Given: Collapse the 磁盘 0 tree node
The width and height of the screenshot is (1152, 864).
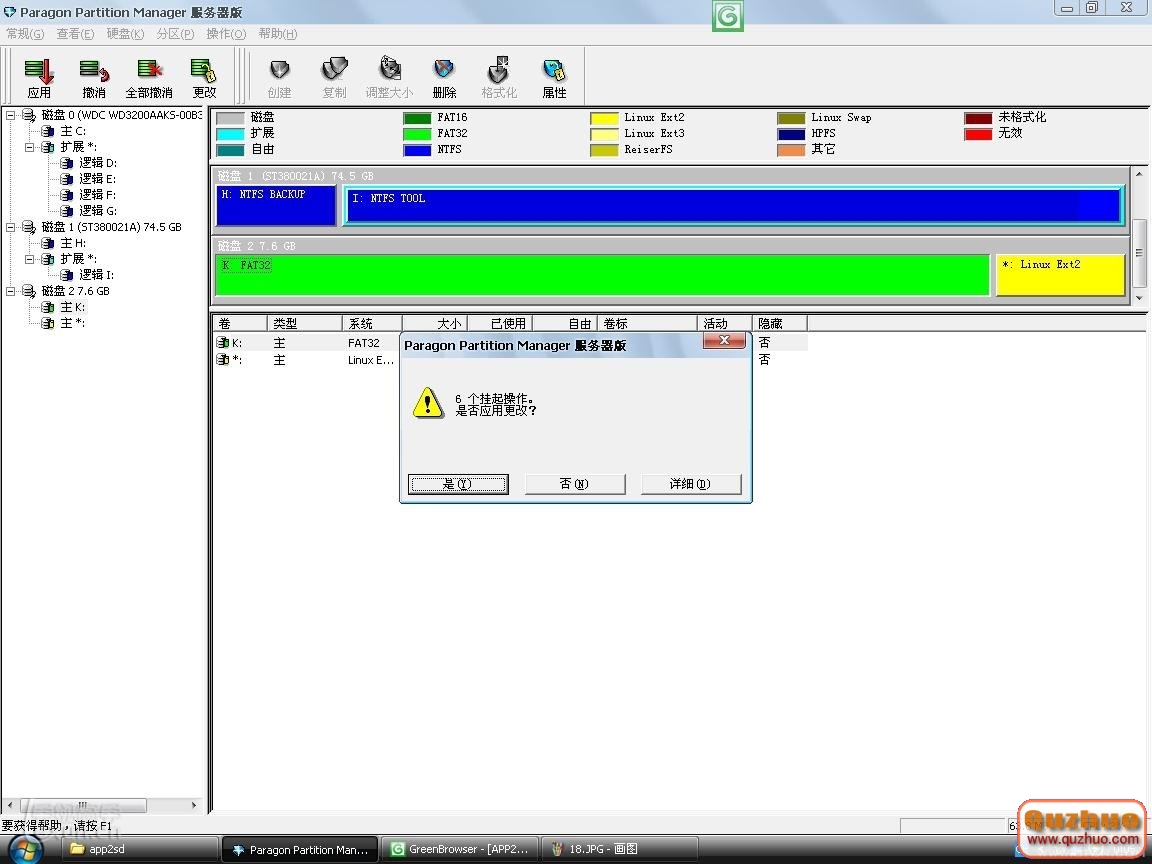Looking at the screenshot, I should 11,115.
